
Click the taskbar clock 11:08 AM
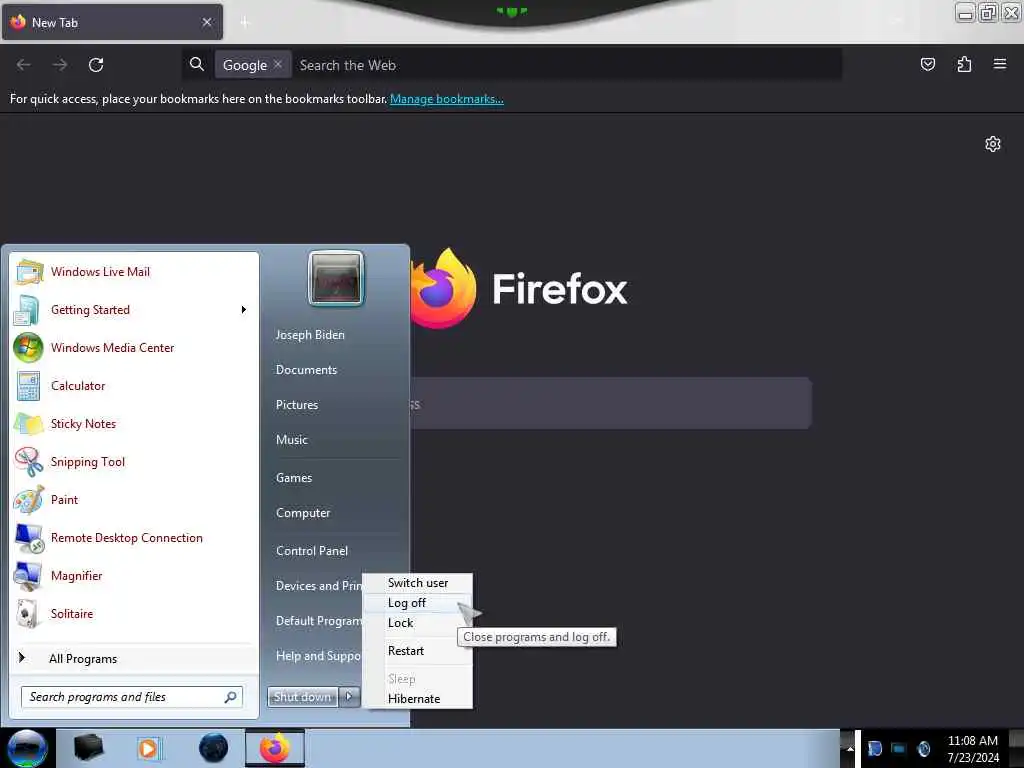click(972, 741)
